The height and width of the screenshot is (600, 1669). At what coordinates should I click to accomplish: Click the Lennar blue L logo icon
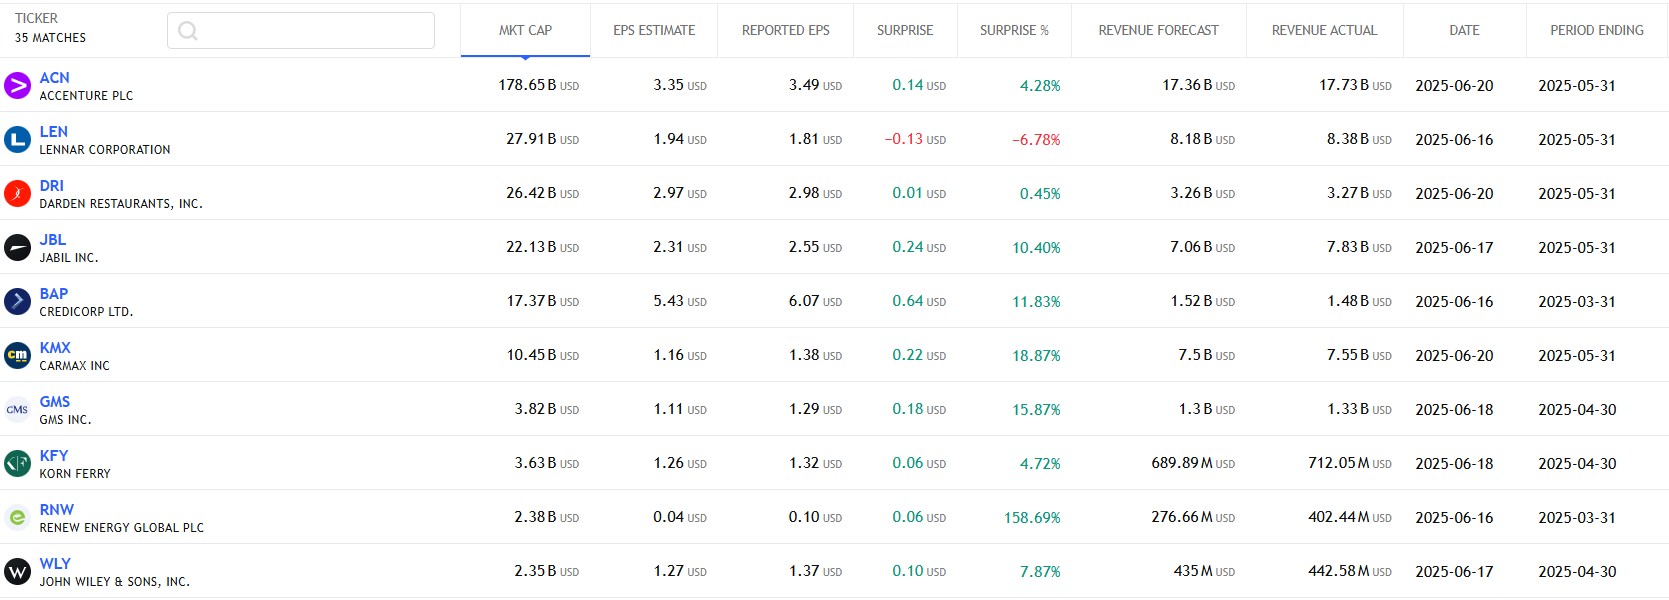(18, 140)
